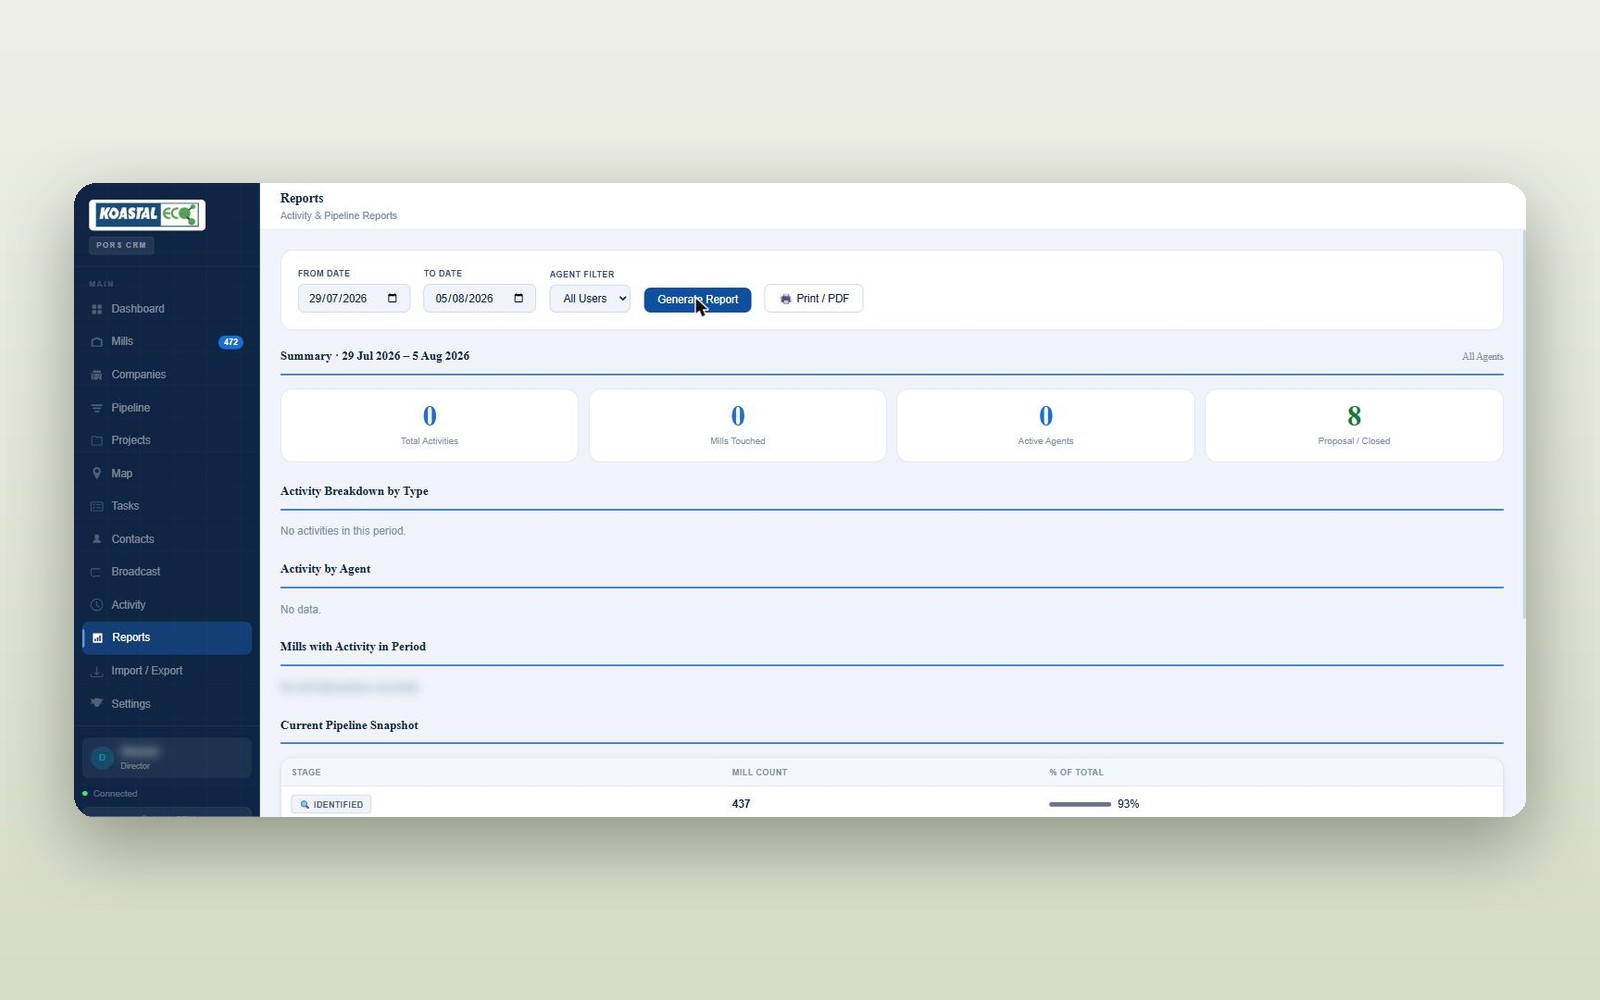Open Settings from the sidebar
The height and width of the screenshot is (1000, 1600).
click(167, 703)
